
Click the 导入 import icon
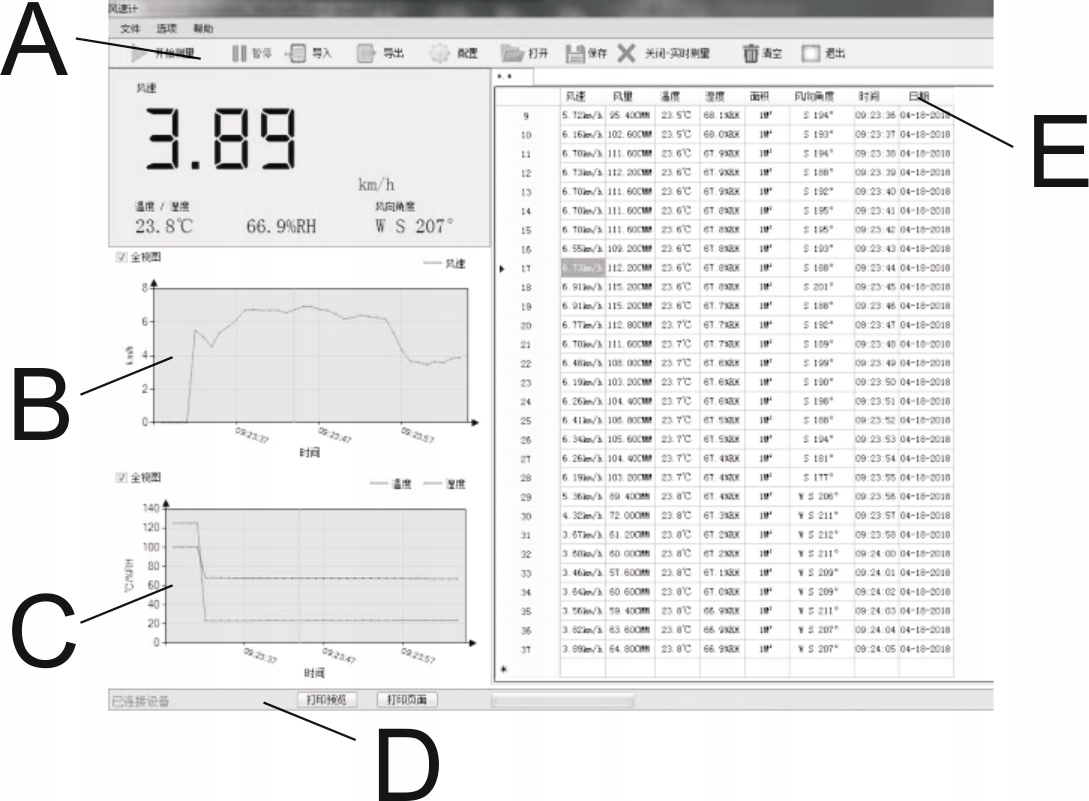[x=297, y=53]
